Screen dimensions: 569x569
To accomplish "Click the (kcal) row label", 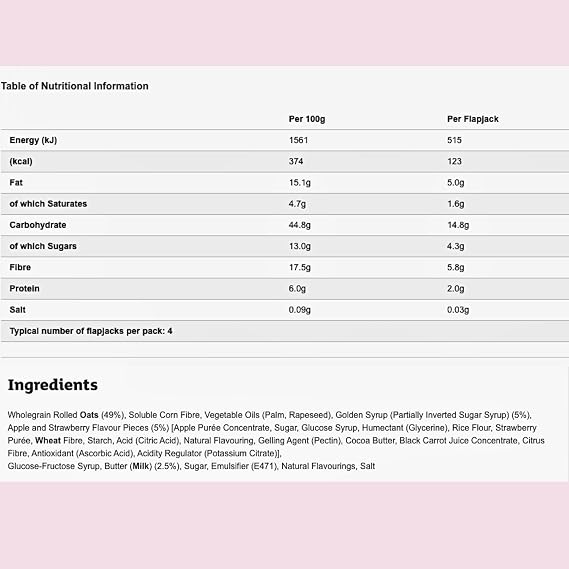I will point(21,161).
